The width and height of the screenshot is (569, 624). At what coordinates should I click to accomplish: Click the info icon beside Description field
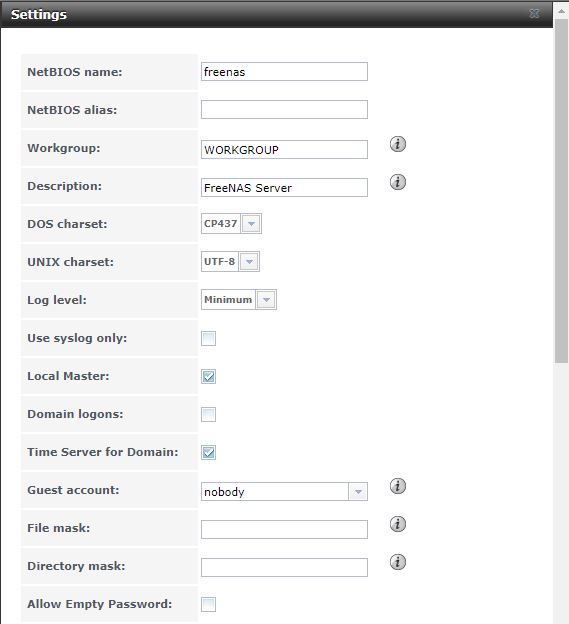398,182
